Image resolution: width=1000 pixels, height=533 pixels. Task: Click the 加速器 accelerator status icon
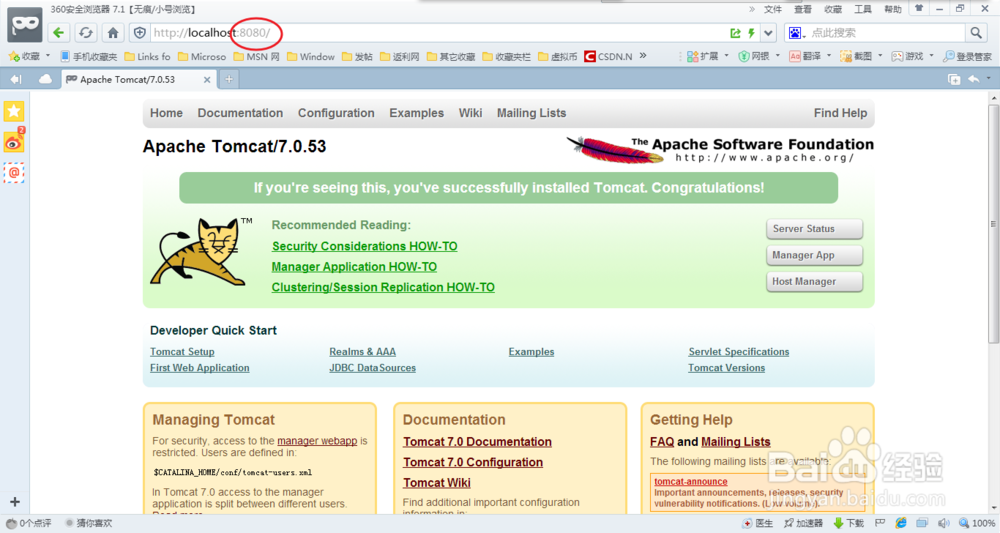[804, 523]
